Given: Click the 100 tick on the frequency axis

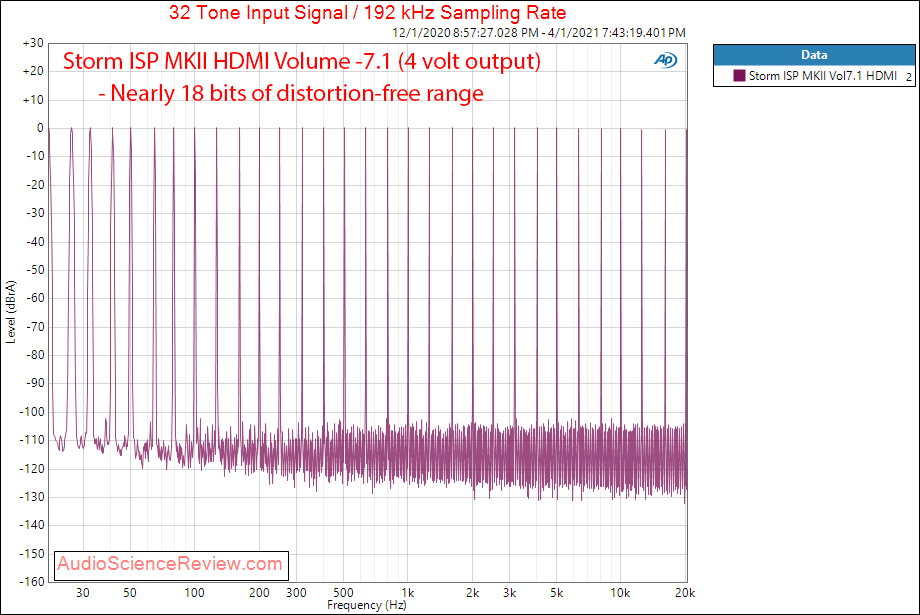Looking at the screenshot, I should pos(194,593).
